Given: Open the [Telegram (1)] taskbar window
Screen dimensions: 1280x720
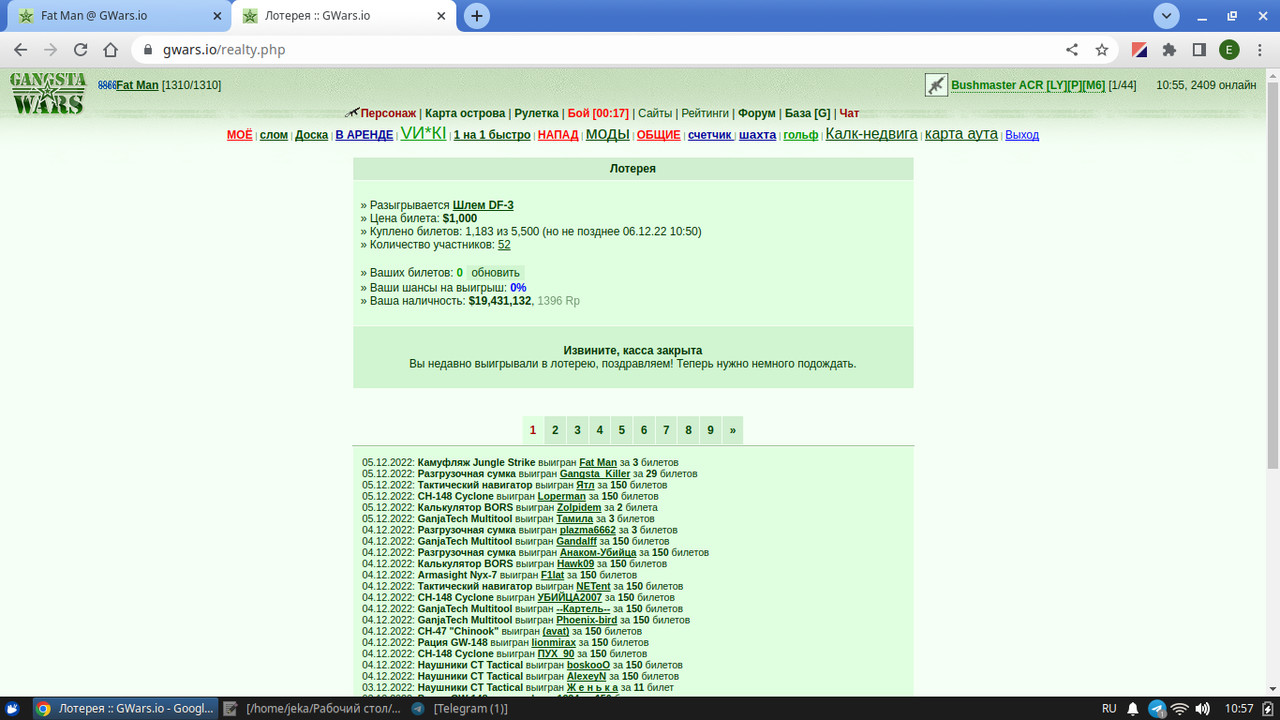Looking at the screenshot, I should pyautogui.click(x=461, y=708).
